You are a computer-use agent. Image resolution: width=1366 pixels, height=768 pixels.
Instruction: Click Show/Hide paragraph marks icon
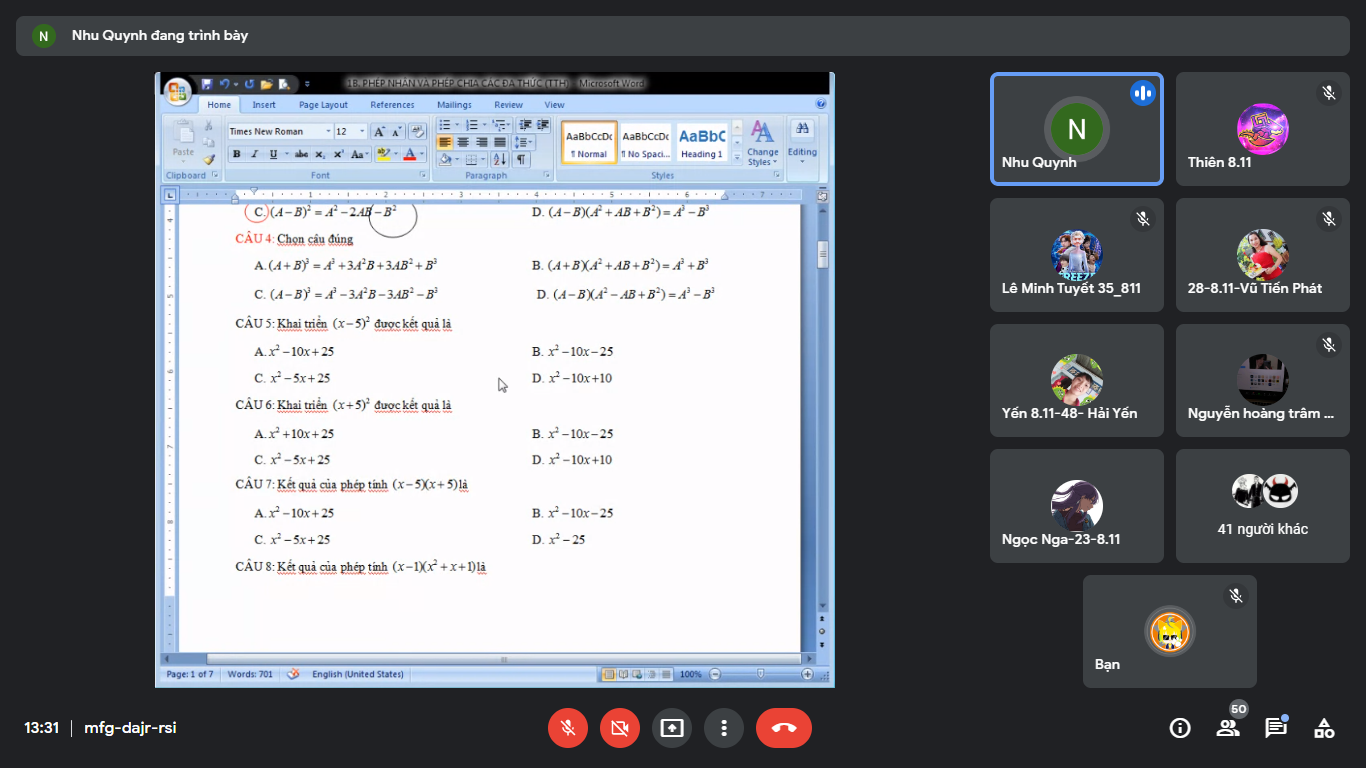tap(521, 159)
